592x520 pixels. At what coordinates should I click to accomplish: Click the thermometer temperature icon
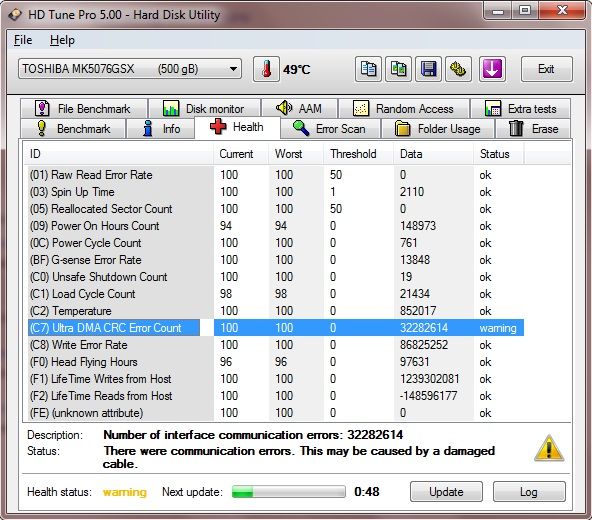pos(266,69)
